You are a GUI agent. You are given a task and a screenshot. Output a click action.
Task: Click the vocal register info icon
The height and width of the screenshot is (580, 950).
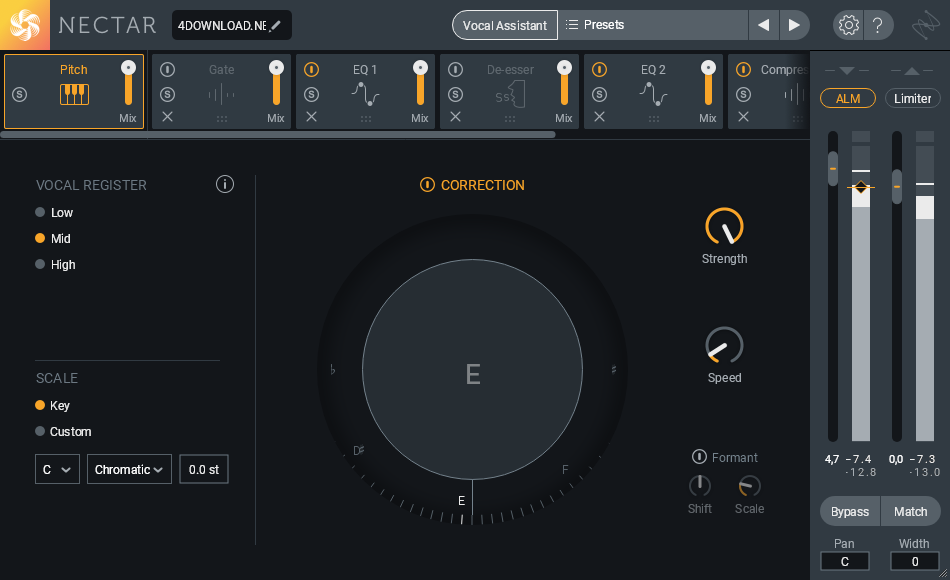coord(225,184)
